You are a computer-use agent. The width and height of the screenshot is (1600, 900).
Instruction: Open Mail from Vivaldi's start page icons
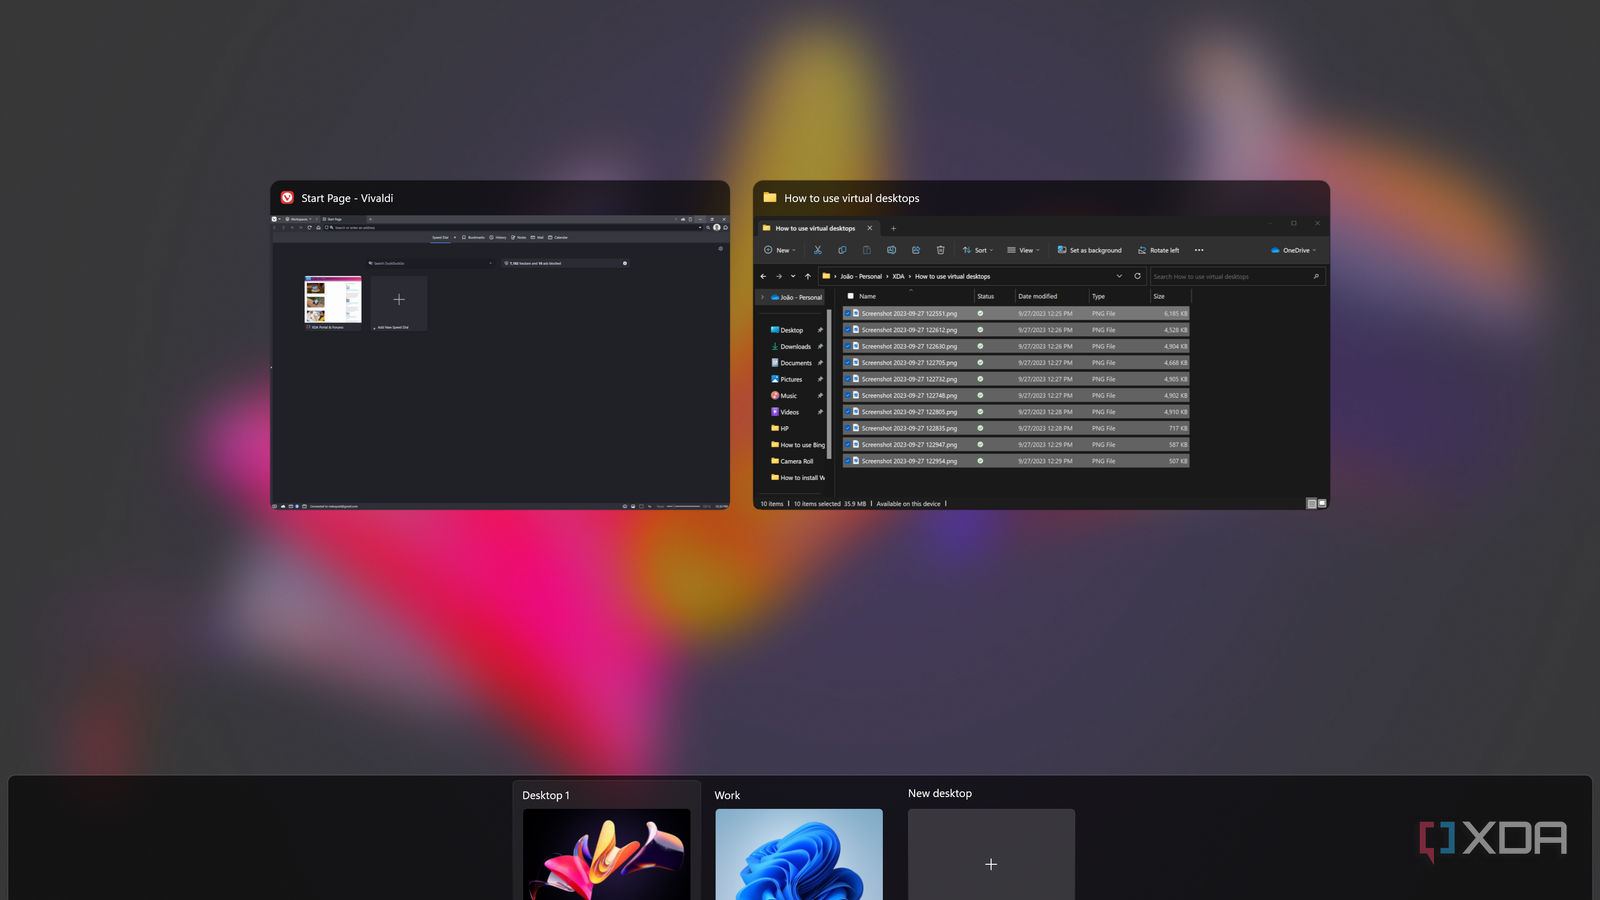(x=534, y=237)
